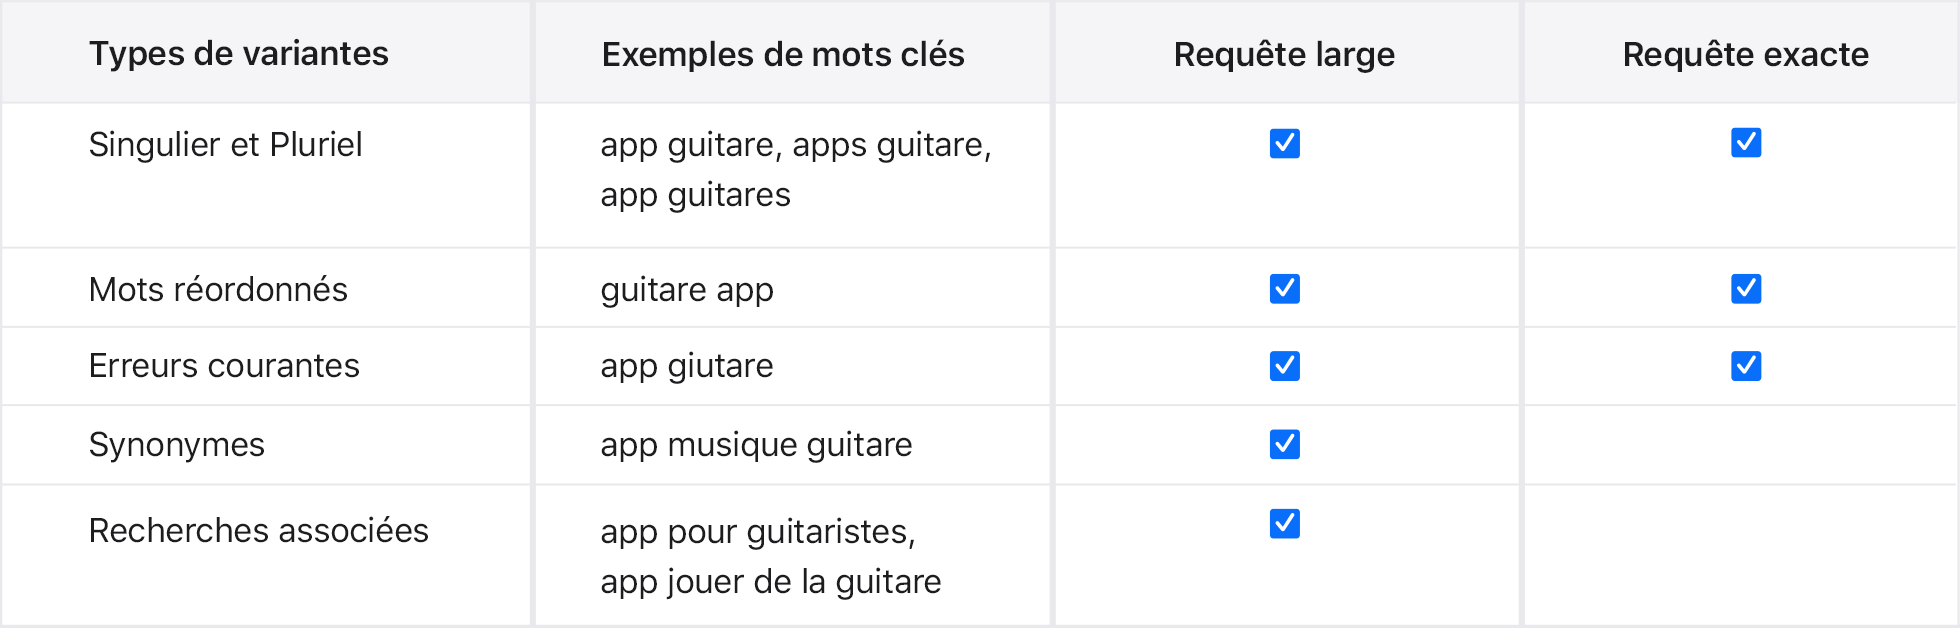Select the Requête large column header
The width and height of the screenshot is (1960, 628).
point(1284,55)
